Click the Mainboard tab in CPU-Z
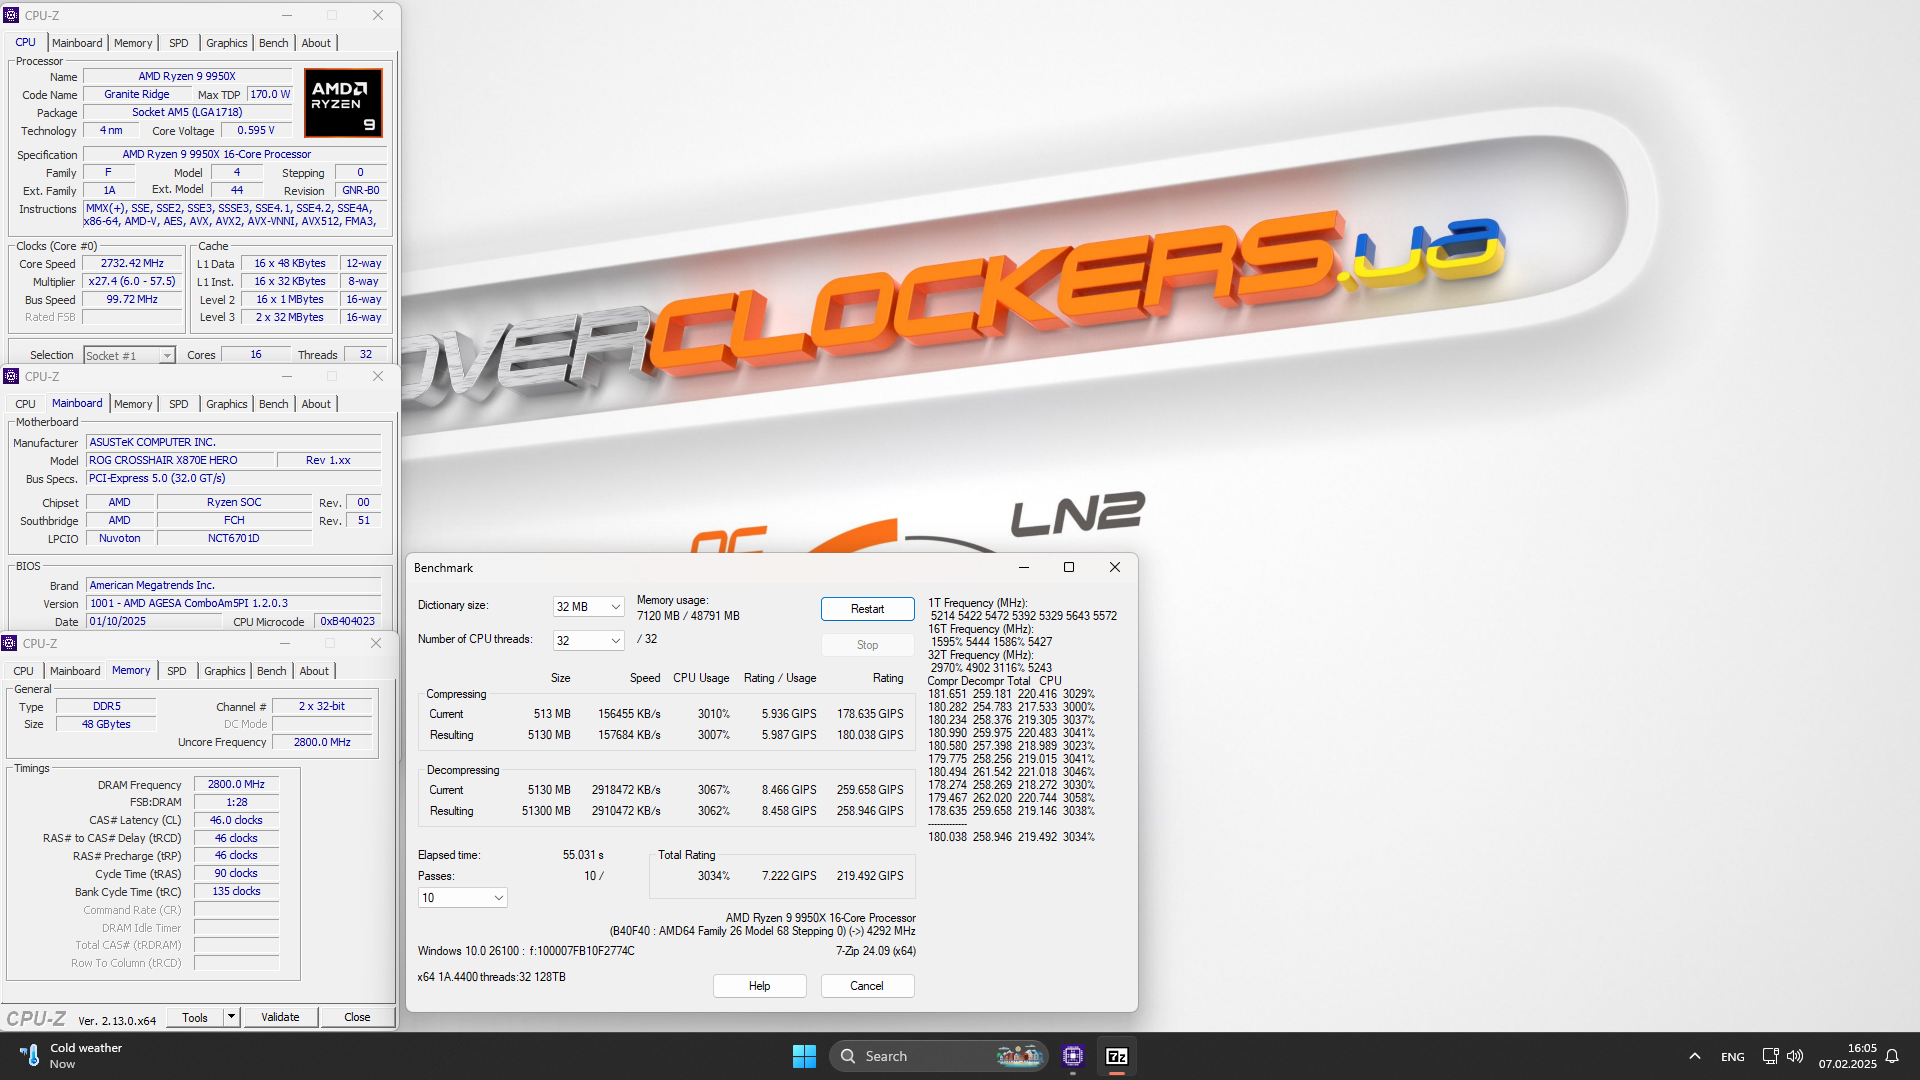The width and height of the screenshot is (1920, 1080). tap(75, 42)
